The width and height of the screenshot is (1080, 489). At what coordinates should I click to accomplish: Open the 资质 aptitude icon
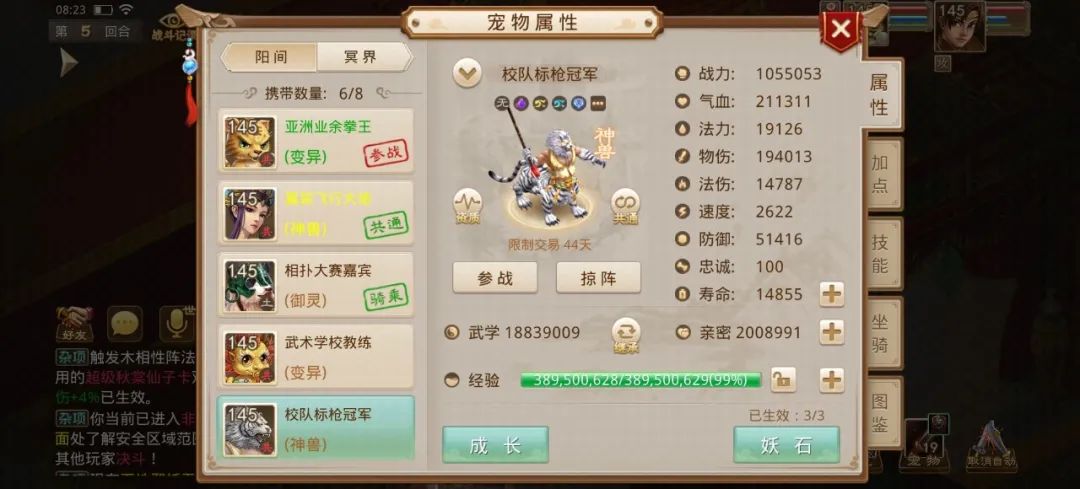point(467,207)
